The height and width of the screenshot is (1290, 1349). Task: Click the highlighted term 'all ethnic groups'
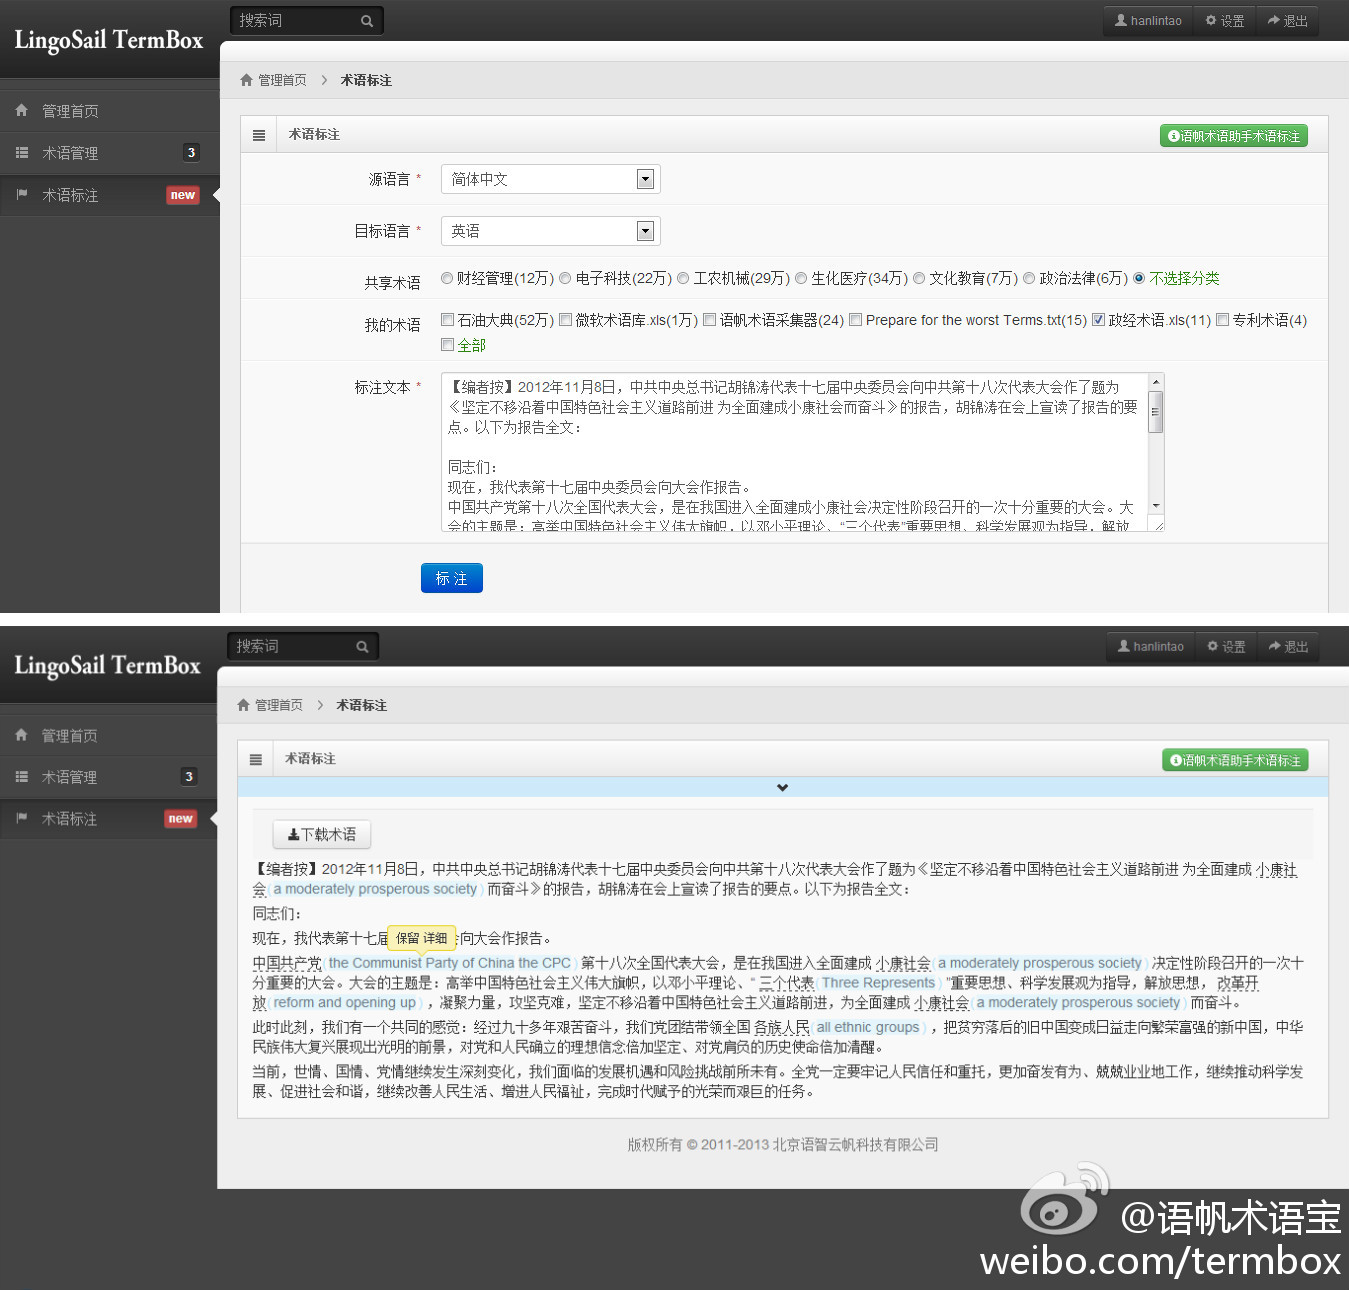click(868, 1027)
